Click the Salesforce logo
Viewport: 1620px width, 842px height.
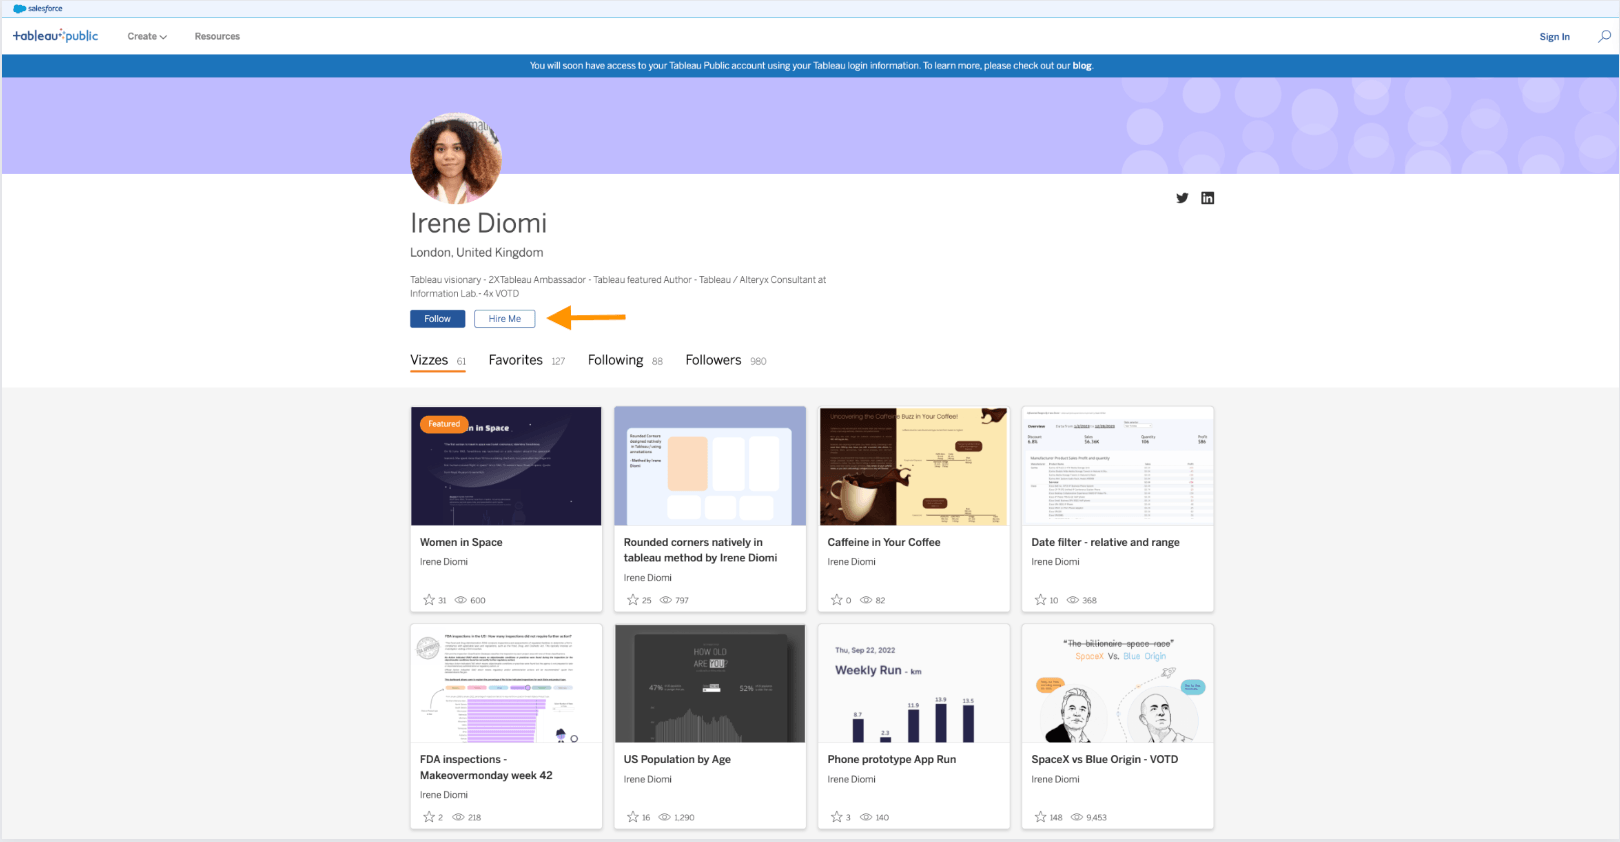[38, 8]
